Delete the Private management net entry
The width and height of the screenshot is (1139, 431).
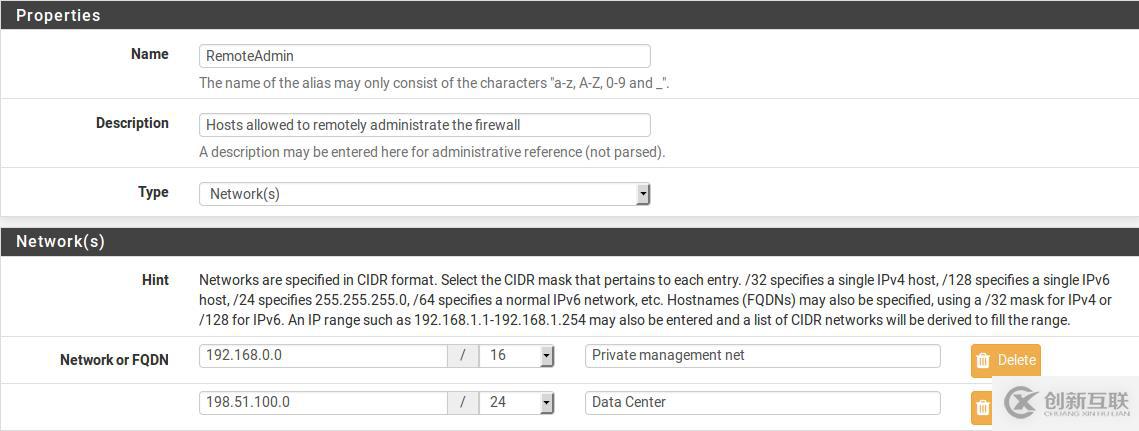click(1005, 360)
